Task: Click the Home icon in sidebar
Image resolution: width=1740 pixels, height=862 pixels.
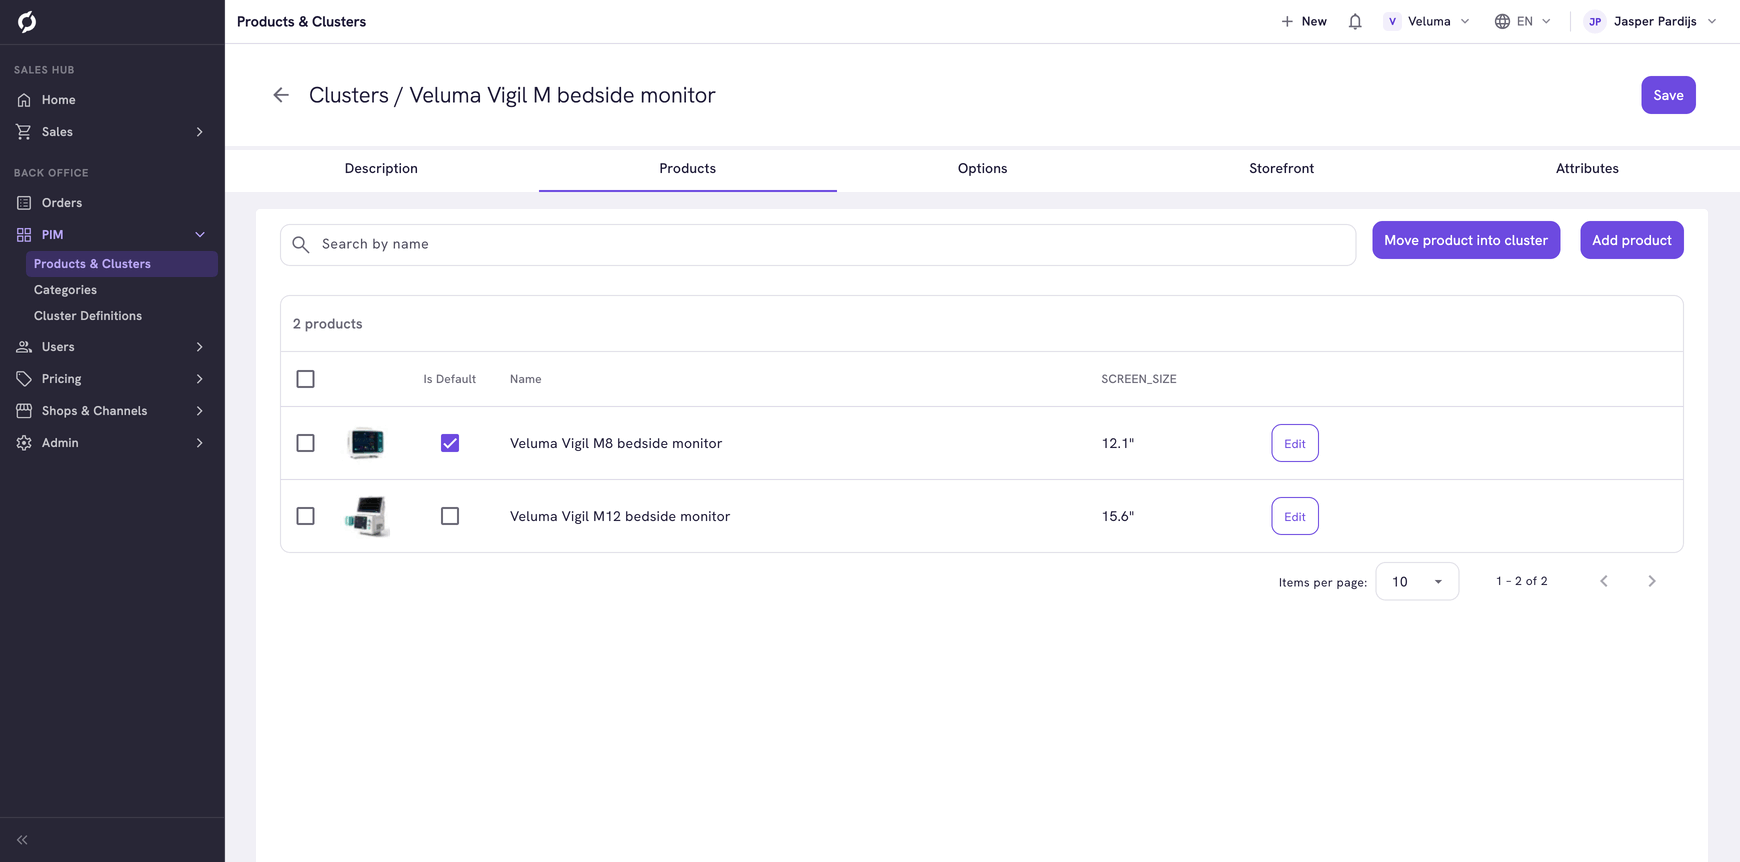Action: click(x=24, y=100)
